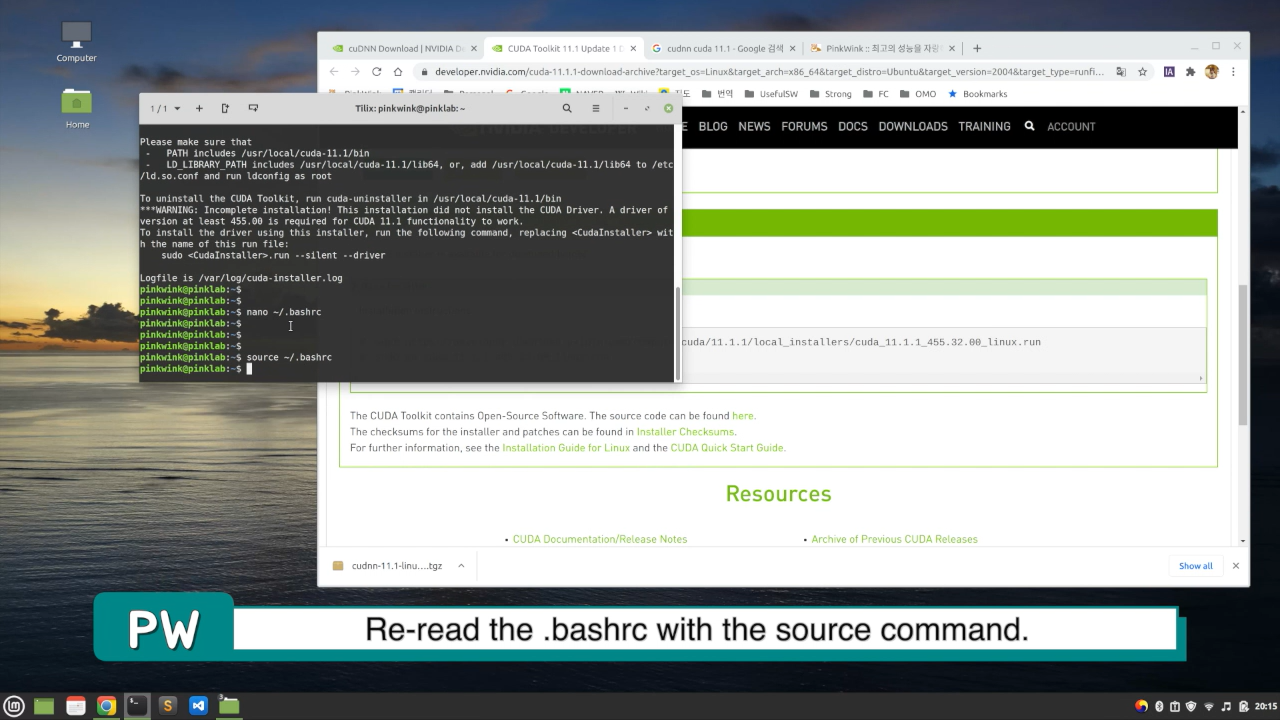This screenshot has width=1280, height=720.
Task: Open Installer Checksums link
Action: coord(686,432)
